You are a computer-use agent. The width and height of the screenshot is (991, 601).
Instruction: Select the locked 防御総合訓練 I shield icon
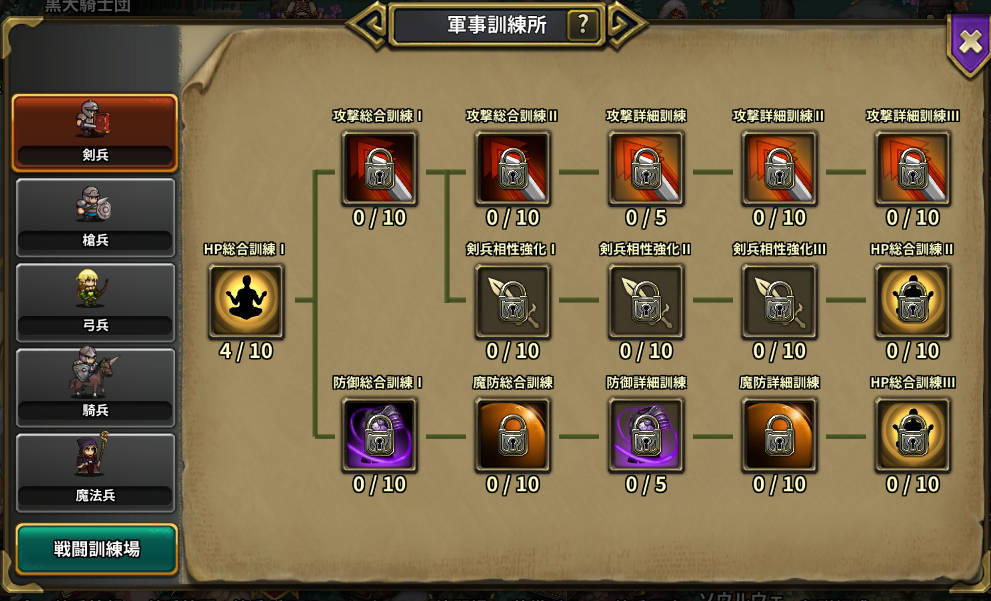point(379,435)
